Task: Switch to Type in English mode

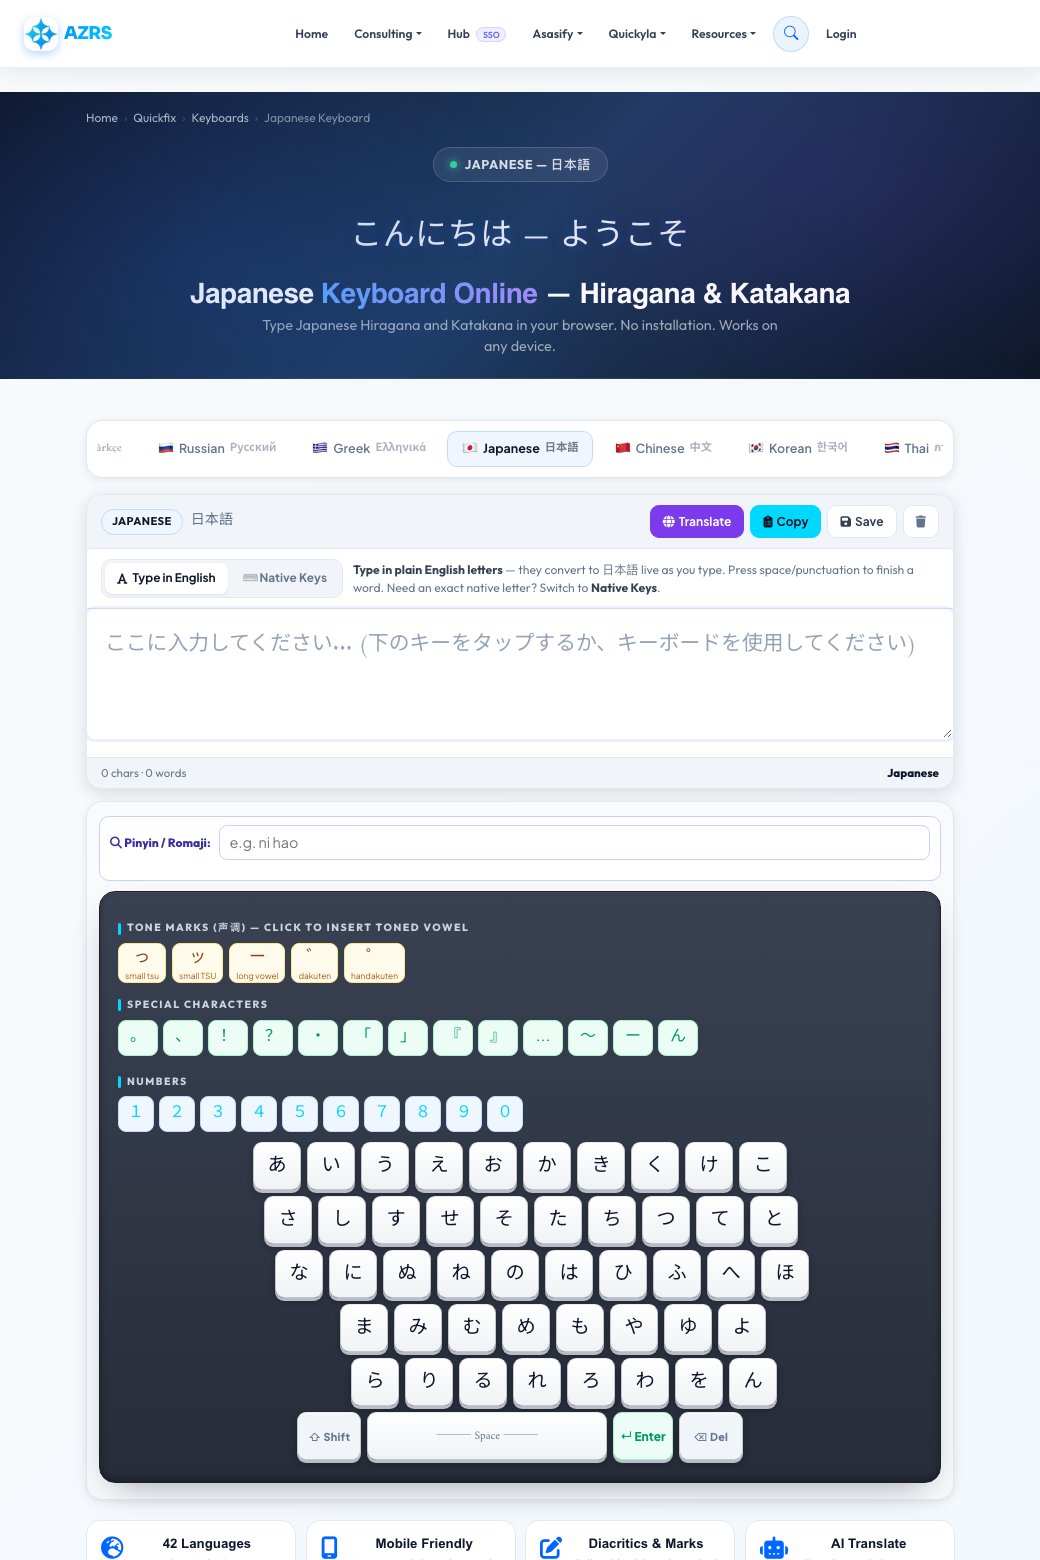Action: tap(166, 578)
